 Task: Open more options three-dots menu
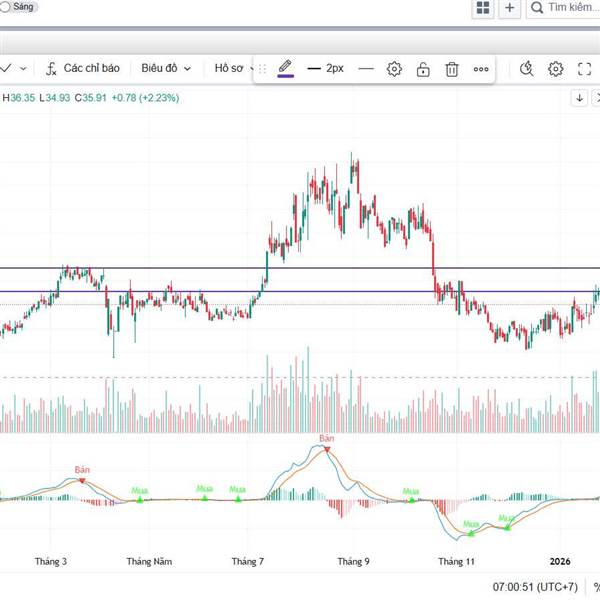(x=481, y=69)
